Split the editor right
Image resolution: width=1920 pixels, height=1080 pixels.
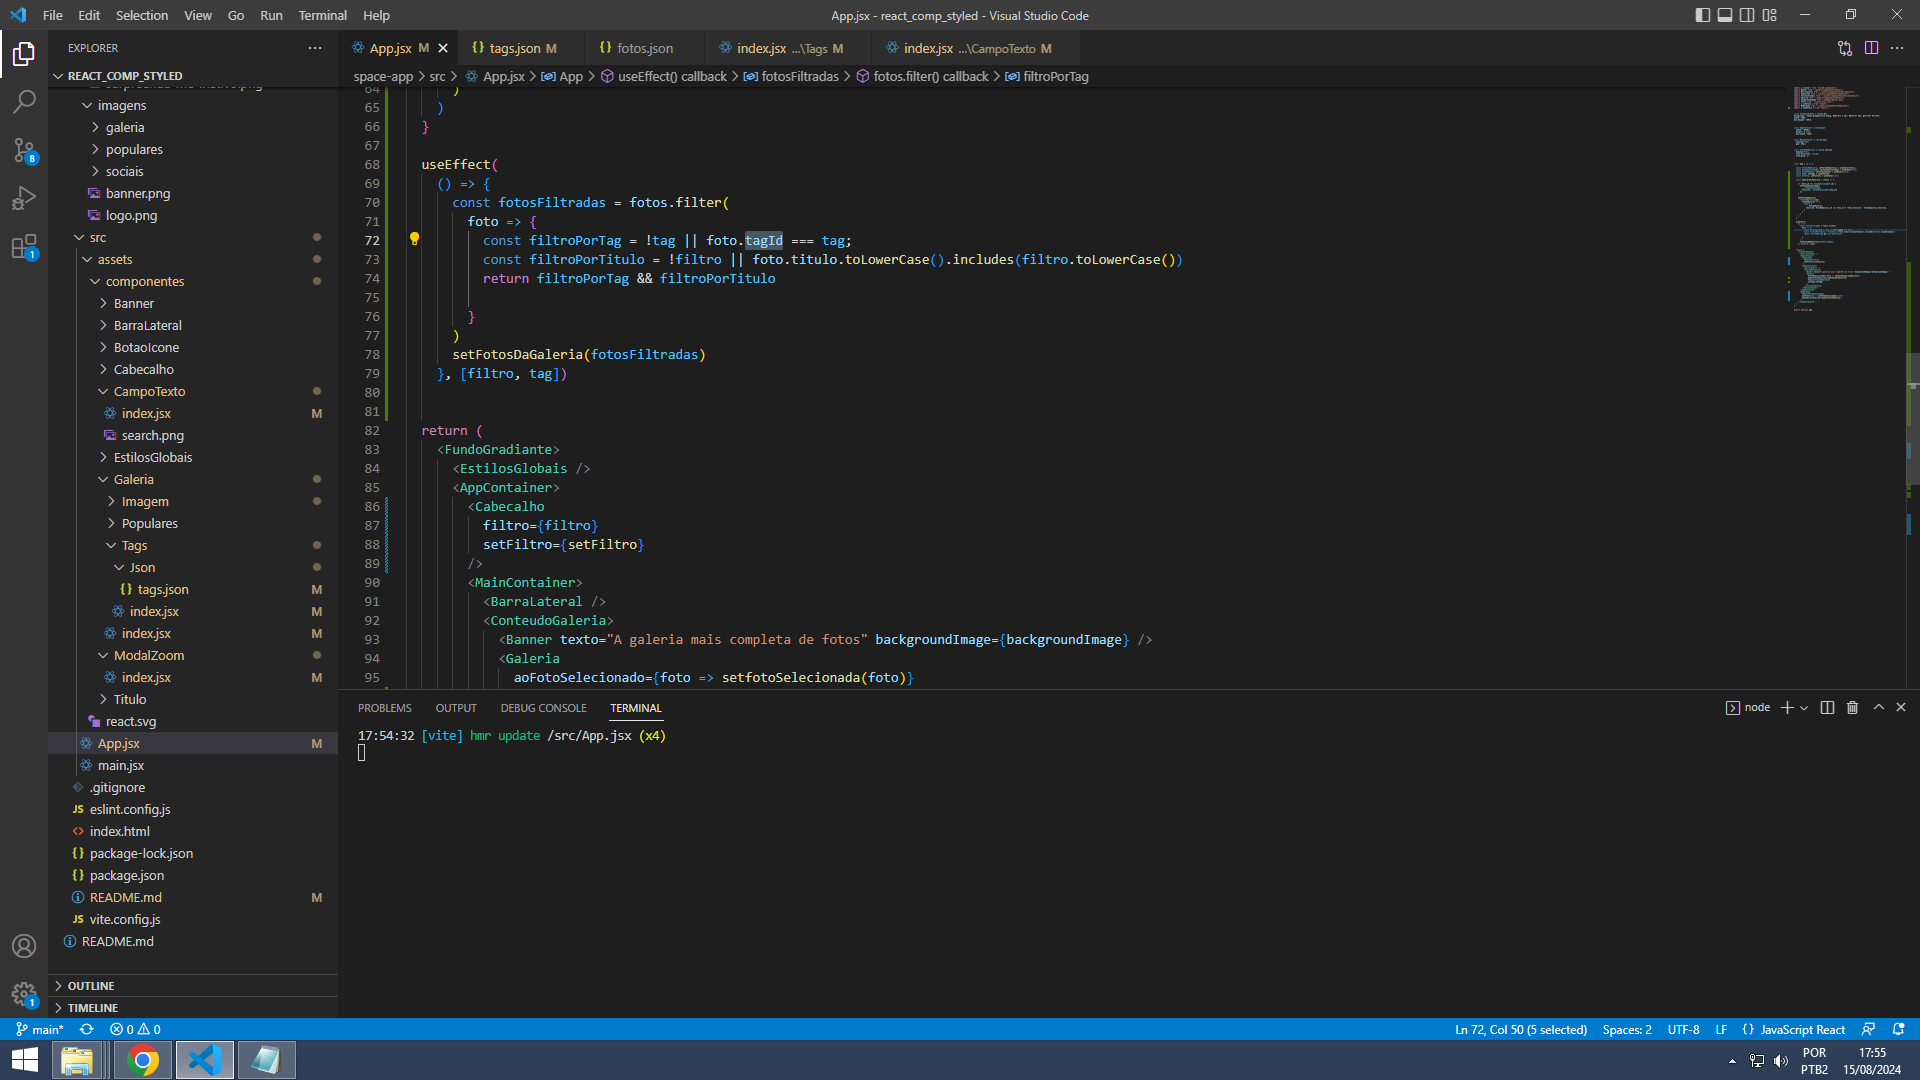click(1871, 48)
